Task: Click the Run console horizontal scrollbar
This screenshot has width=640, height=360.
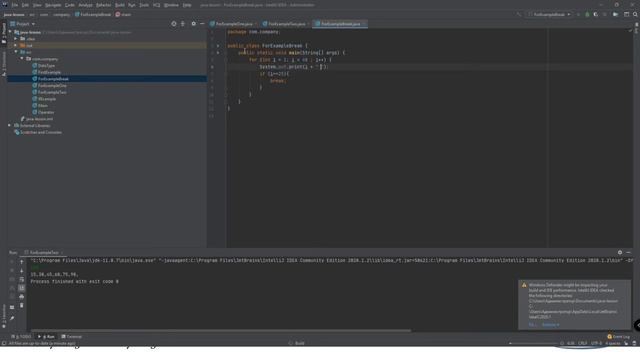Action: [221, 330]
